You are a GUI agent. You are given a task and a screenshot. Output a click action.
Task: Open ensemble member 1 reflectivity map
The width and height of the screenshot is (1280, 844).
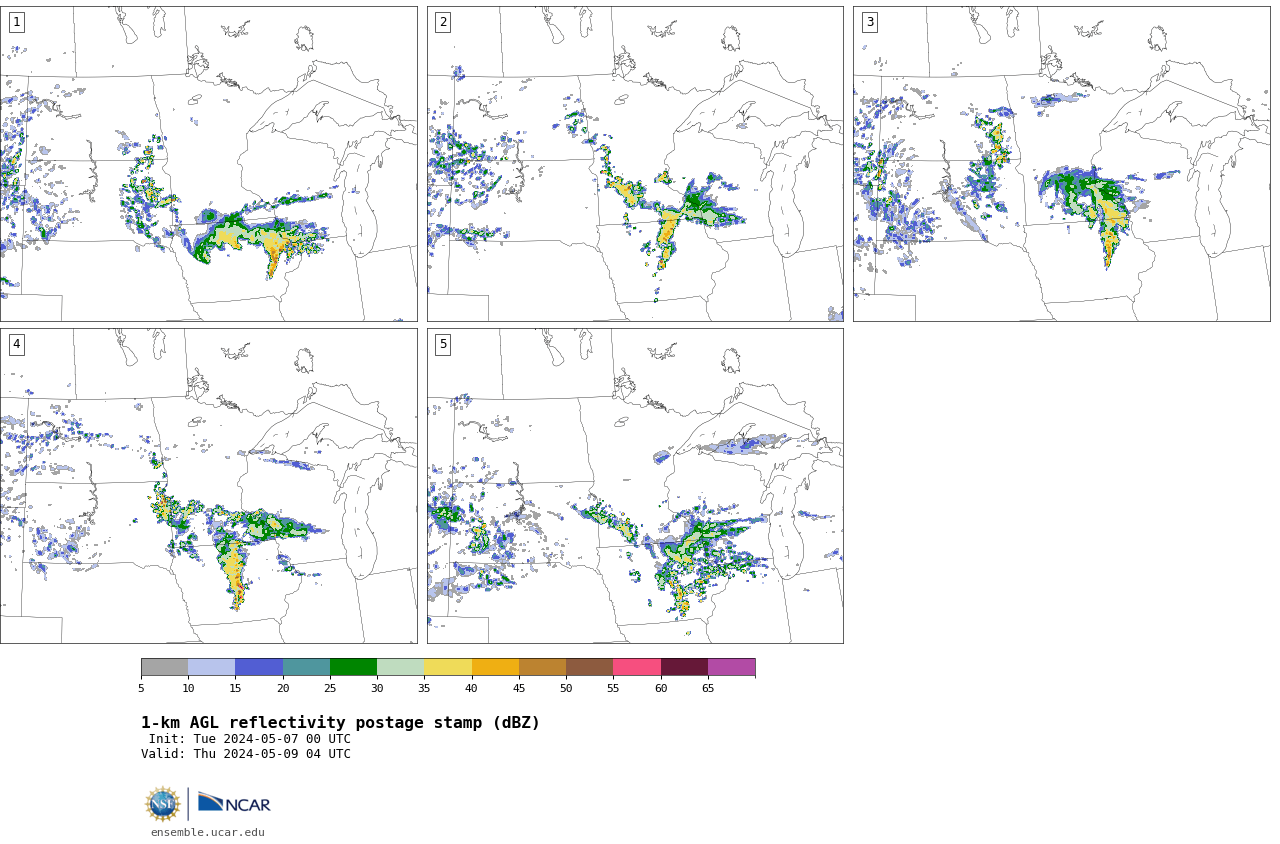(x=209, y=164)
